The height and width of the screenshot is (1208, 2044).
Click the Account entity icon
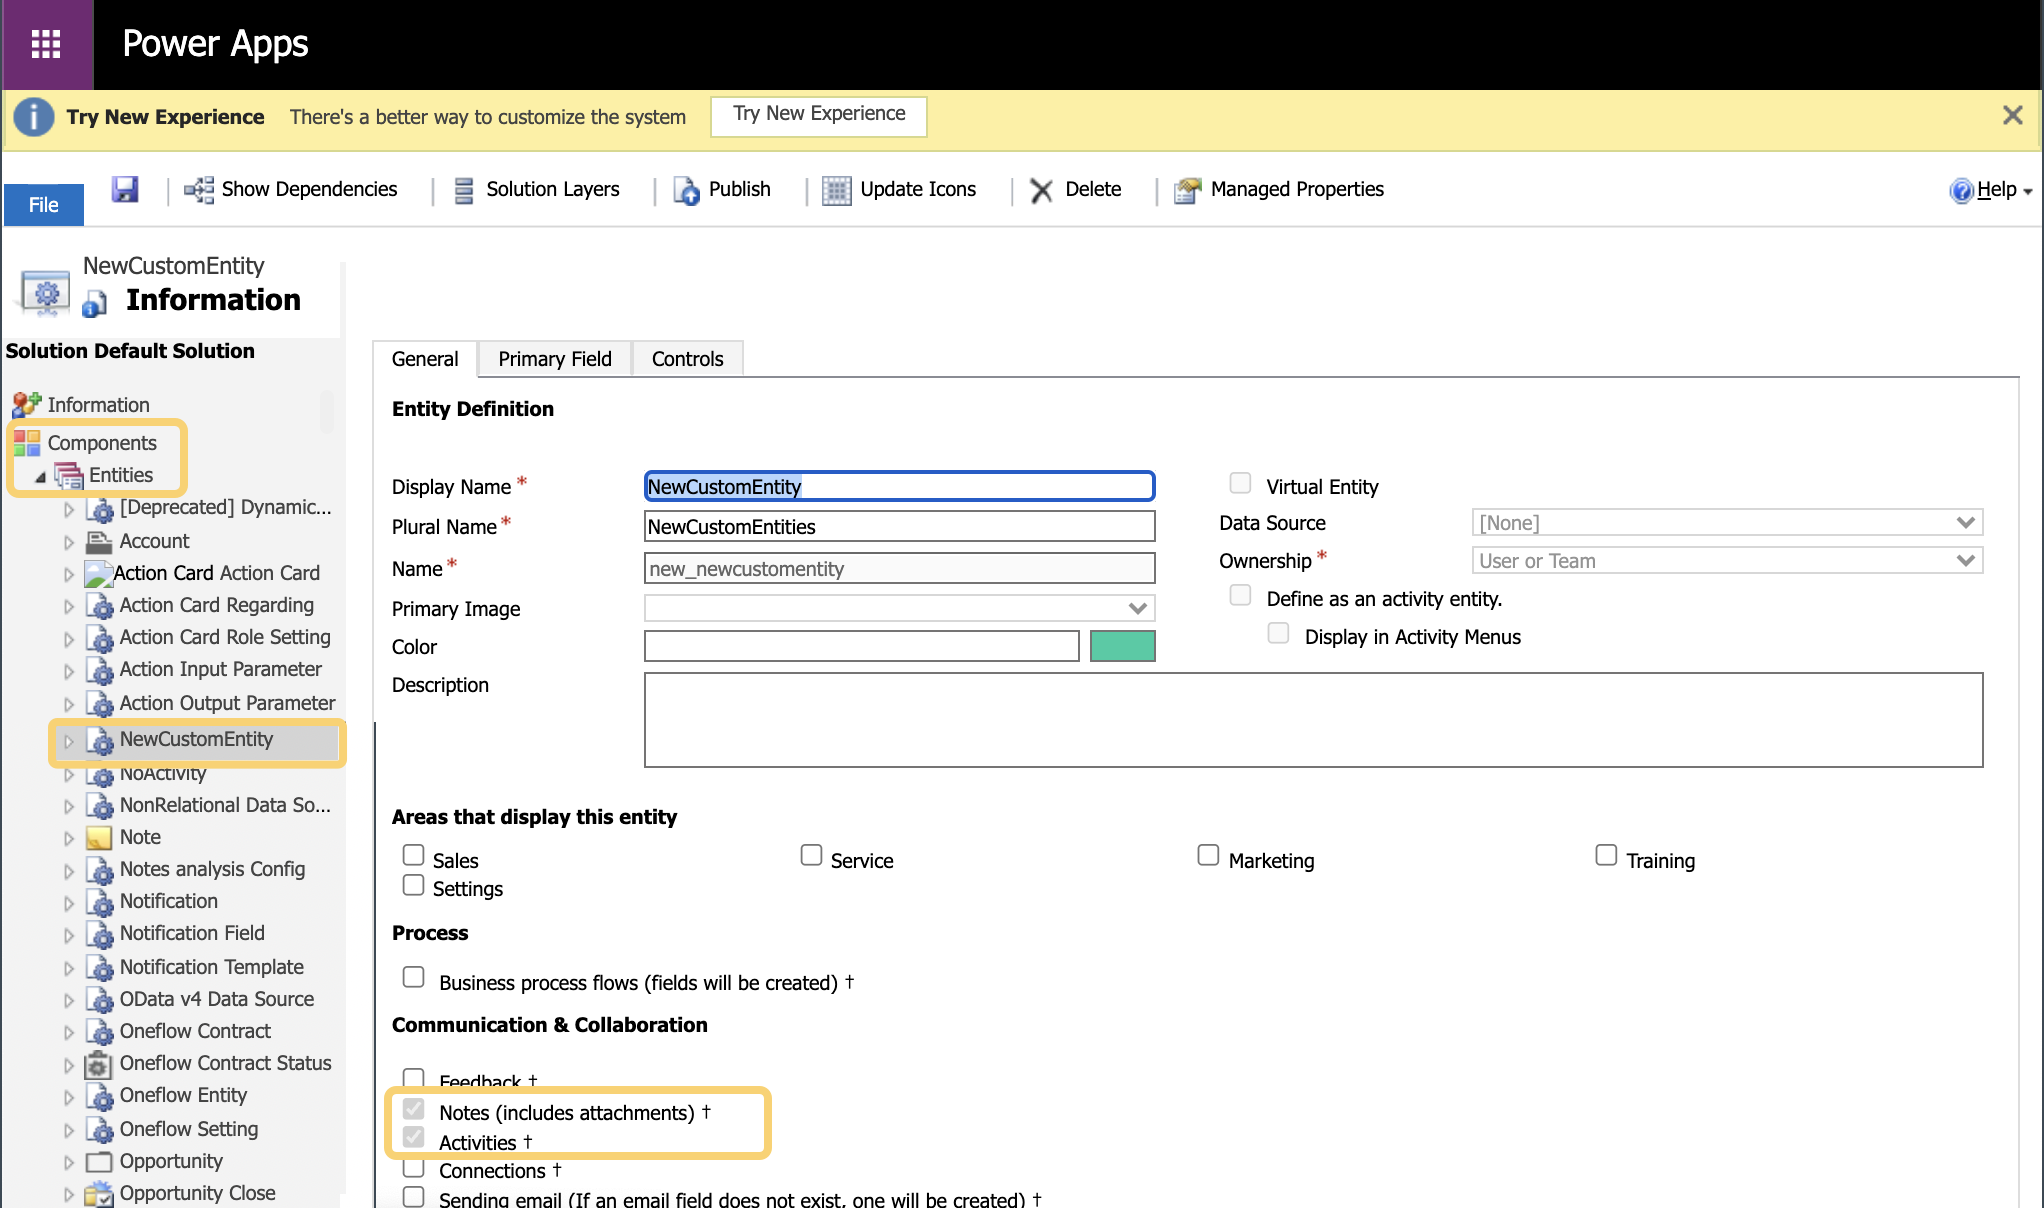click(99, 542)
